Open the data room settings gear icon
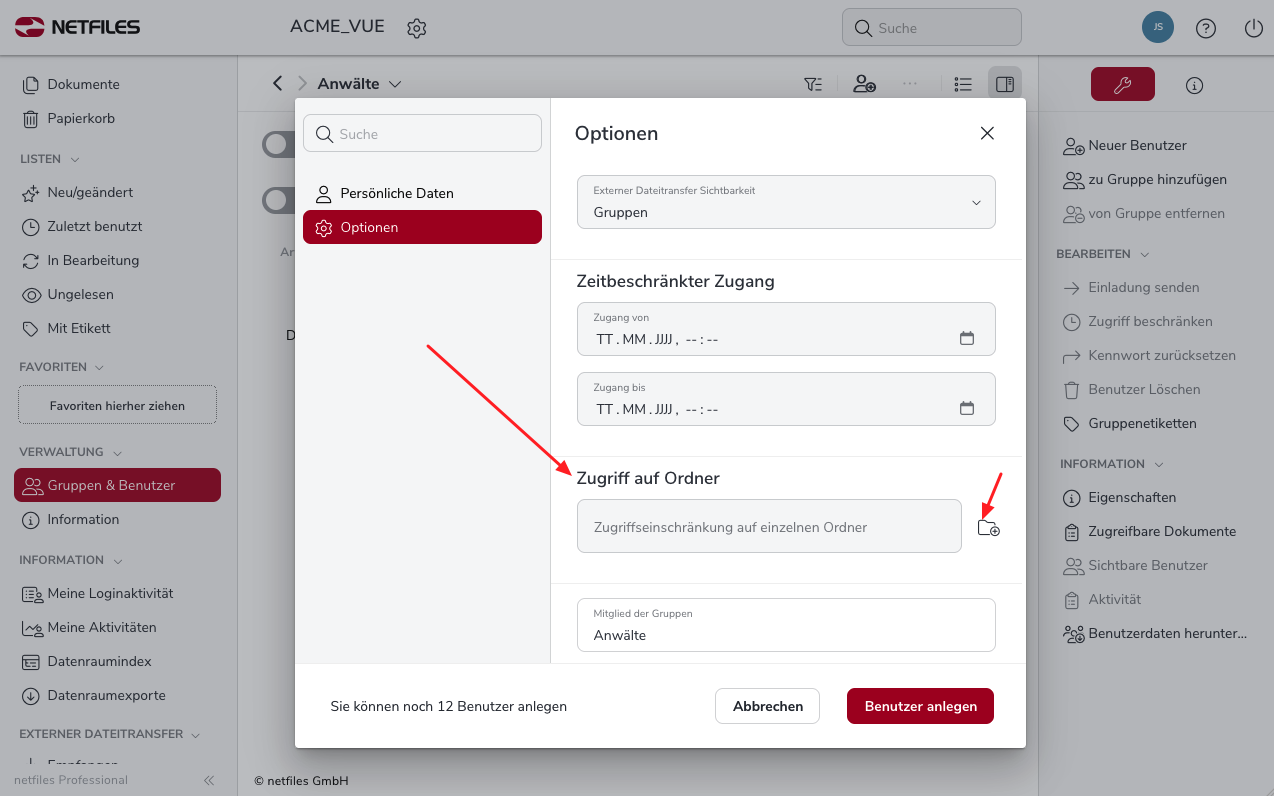Viewport: 1274px width, 796px height. [x=417, y=29]
